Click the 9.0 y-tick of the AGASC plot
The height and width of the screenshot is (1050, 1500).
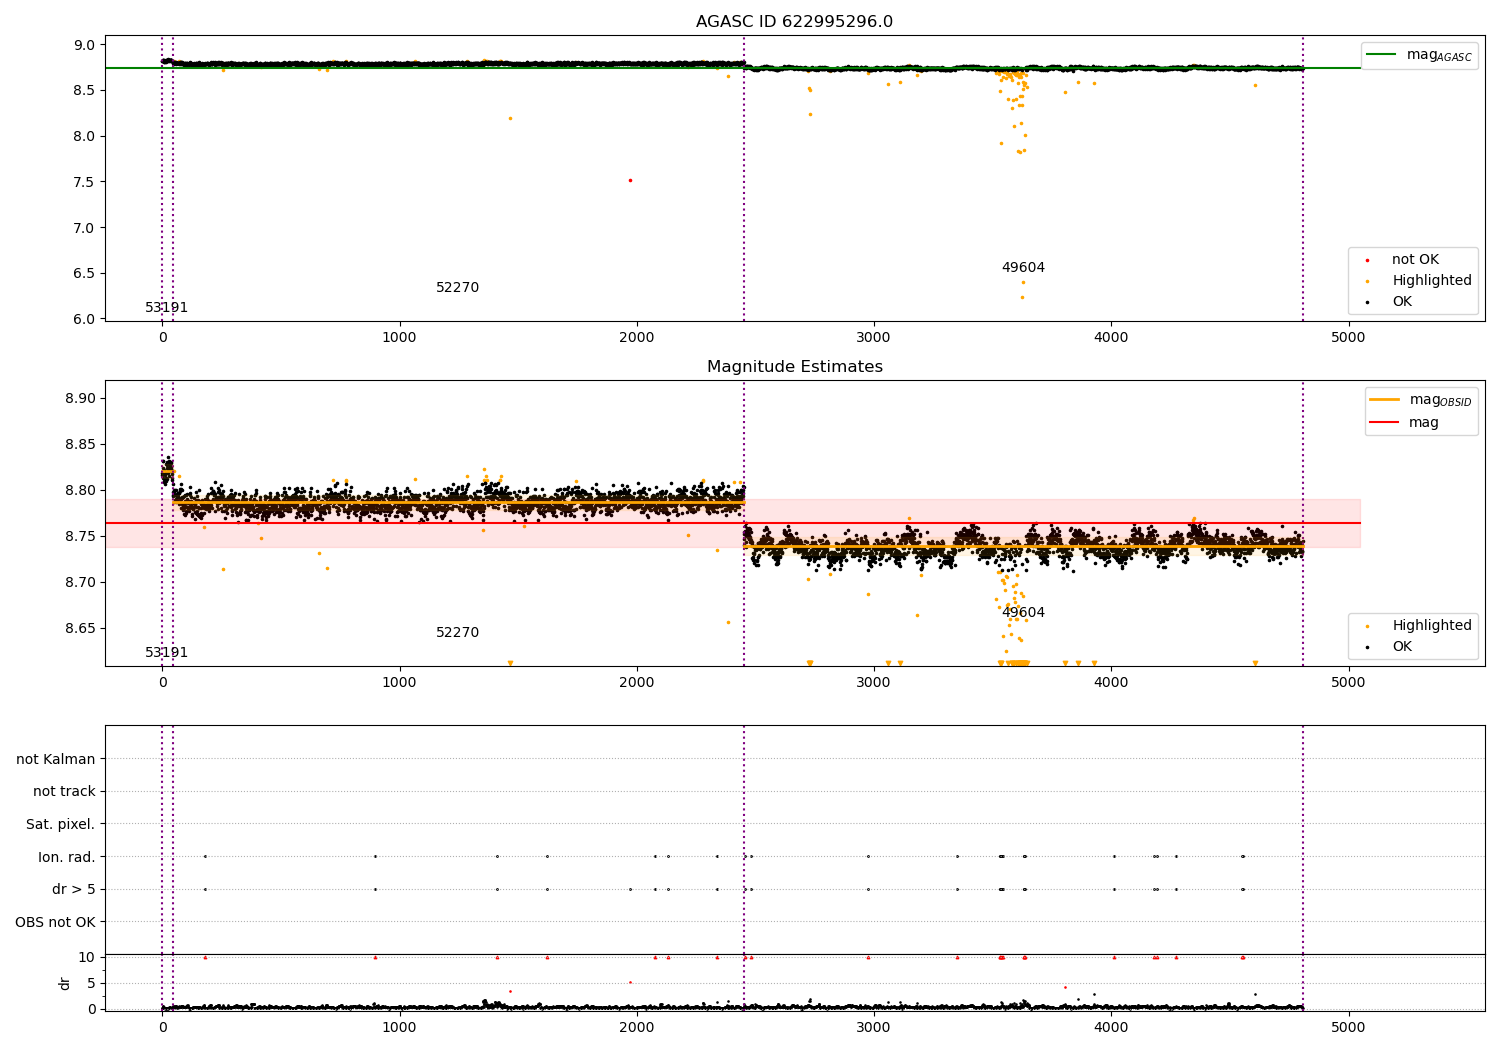84,45
